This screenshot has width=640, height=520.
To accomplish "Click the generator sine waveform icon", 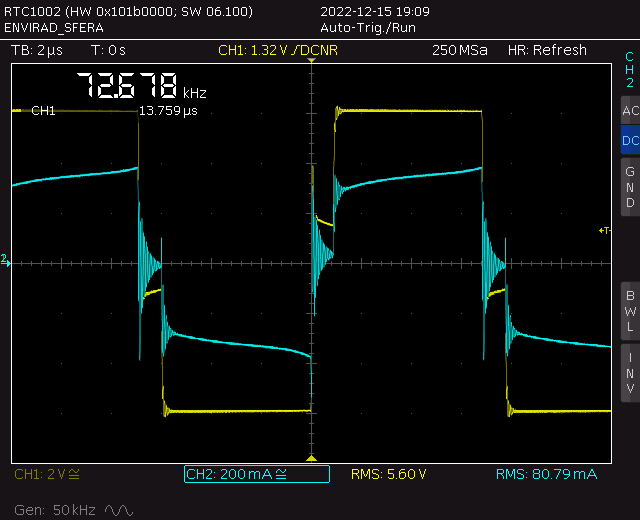I will (x=119, y=510).
